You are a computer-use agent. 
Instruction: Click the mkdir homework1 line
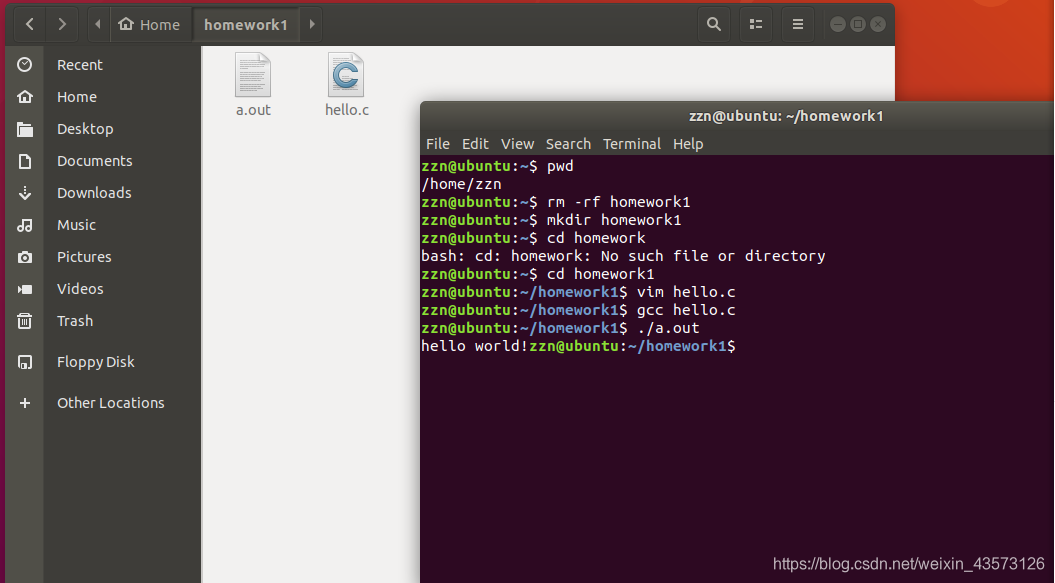tap(551, 220)
